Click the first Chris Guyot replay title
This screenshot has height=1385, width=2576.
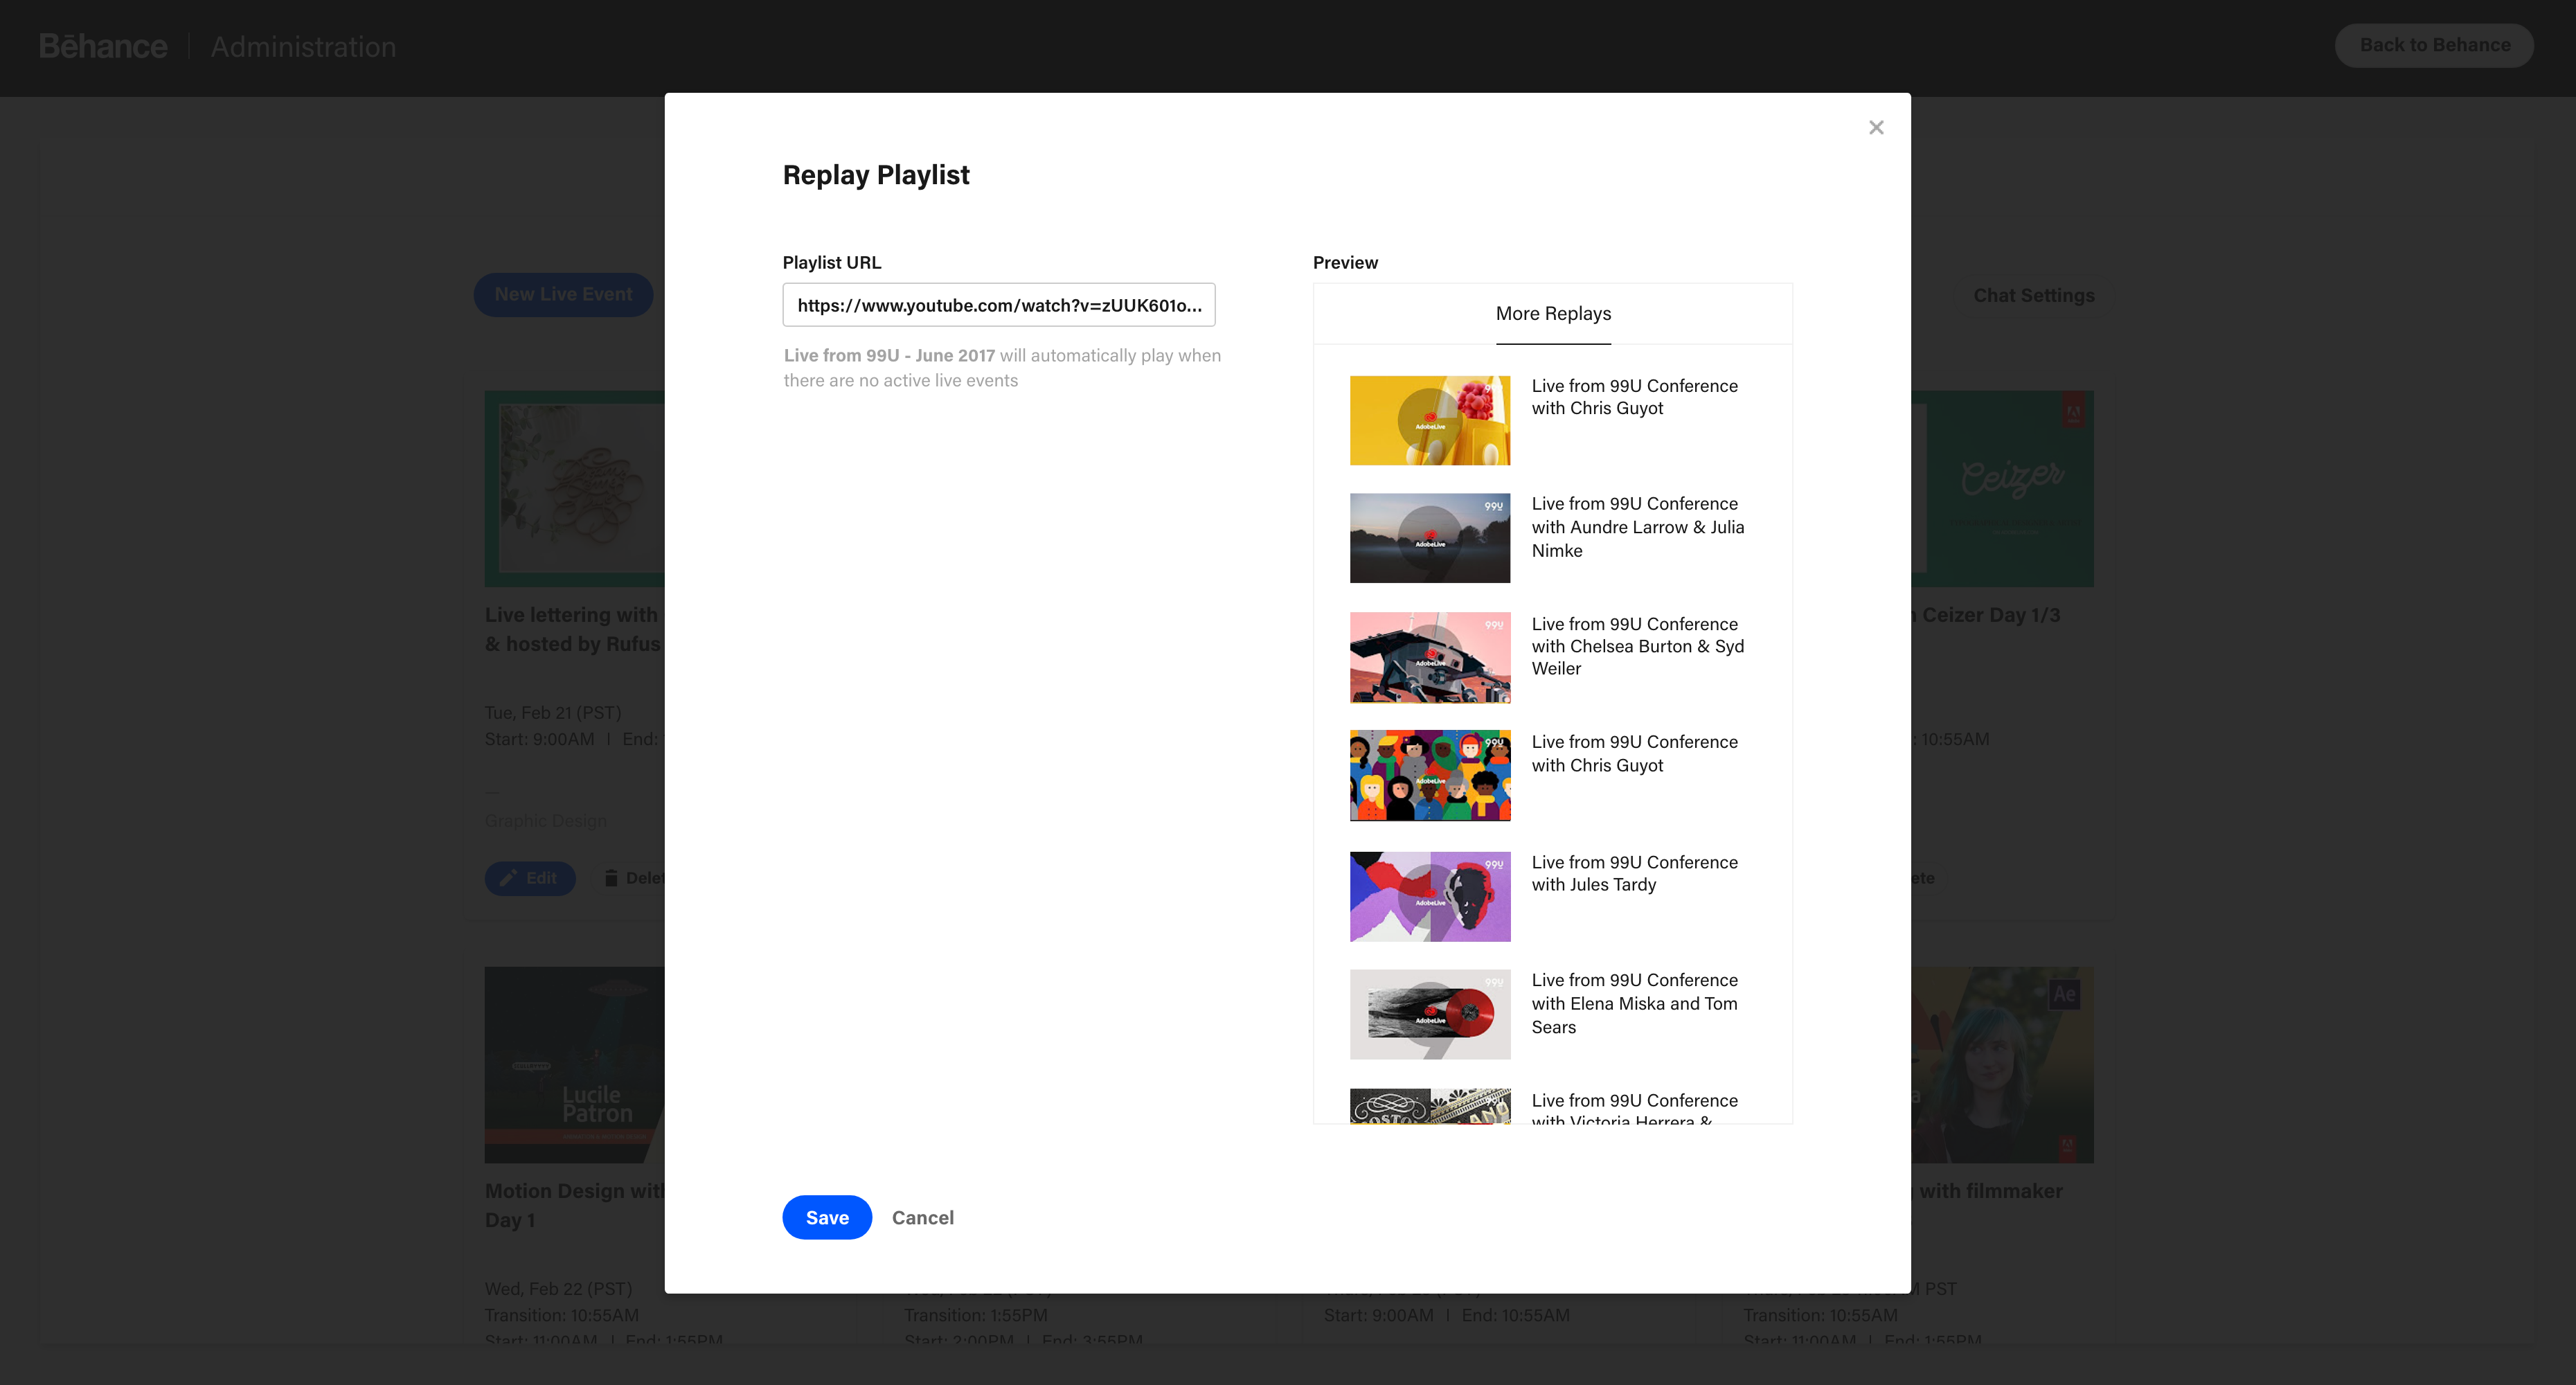click(x=1634, y=397)
